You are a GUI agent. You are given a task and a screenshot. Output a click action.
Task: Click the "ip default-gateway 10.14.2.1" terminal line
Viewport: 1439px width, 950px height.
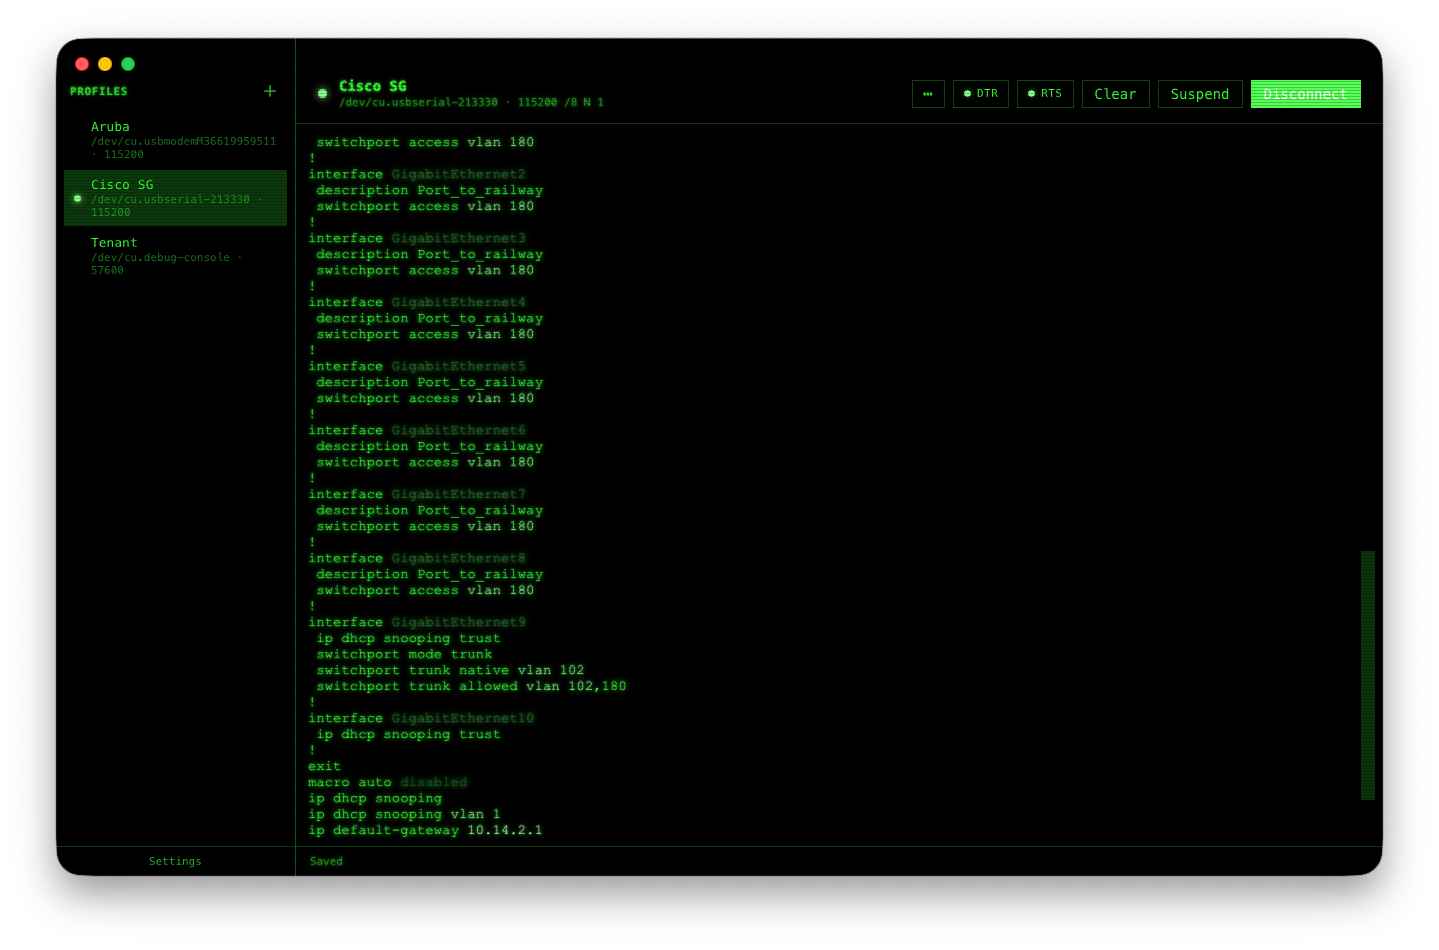click(x=425, y=830)
